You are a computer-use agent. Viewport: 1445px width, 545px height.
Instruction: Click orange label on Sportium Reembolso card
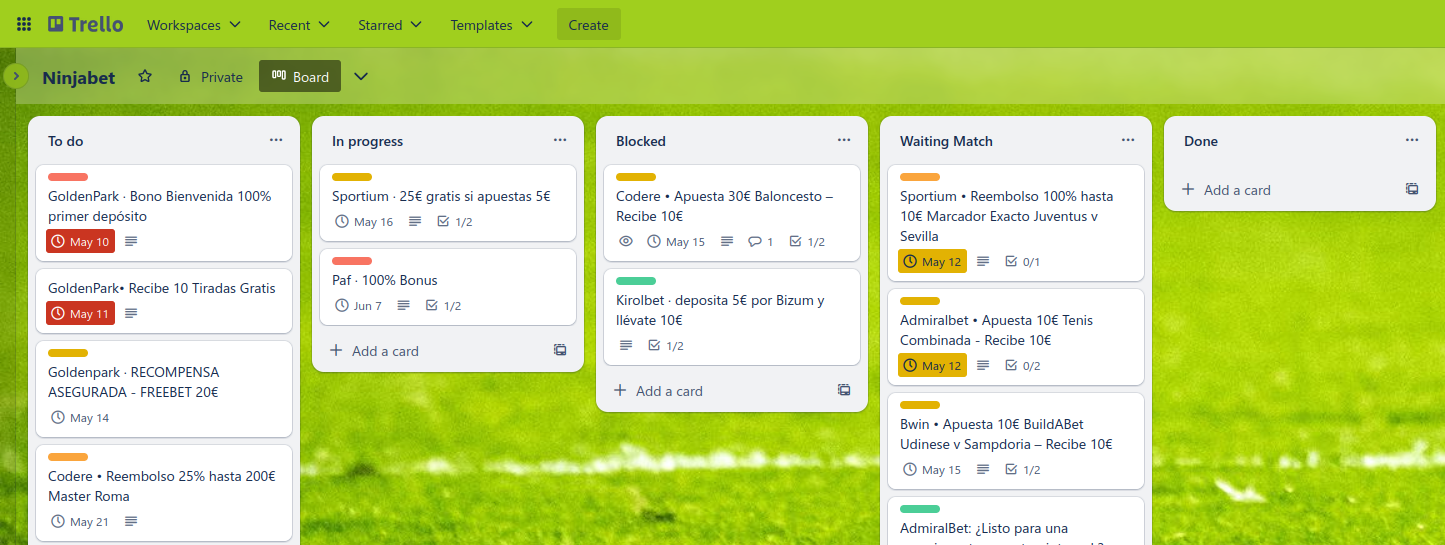[x=920, y=177]
